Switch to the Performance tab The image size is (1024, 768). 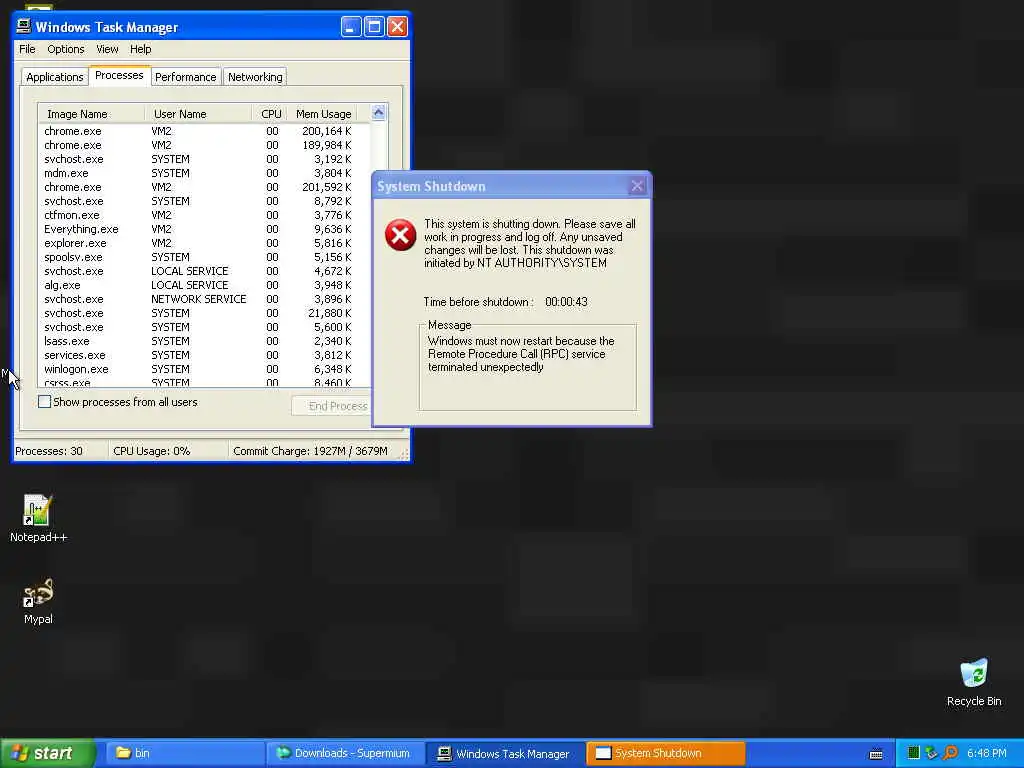tap(185, 77)
